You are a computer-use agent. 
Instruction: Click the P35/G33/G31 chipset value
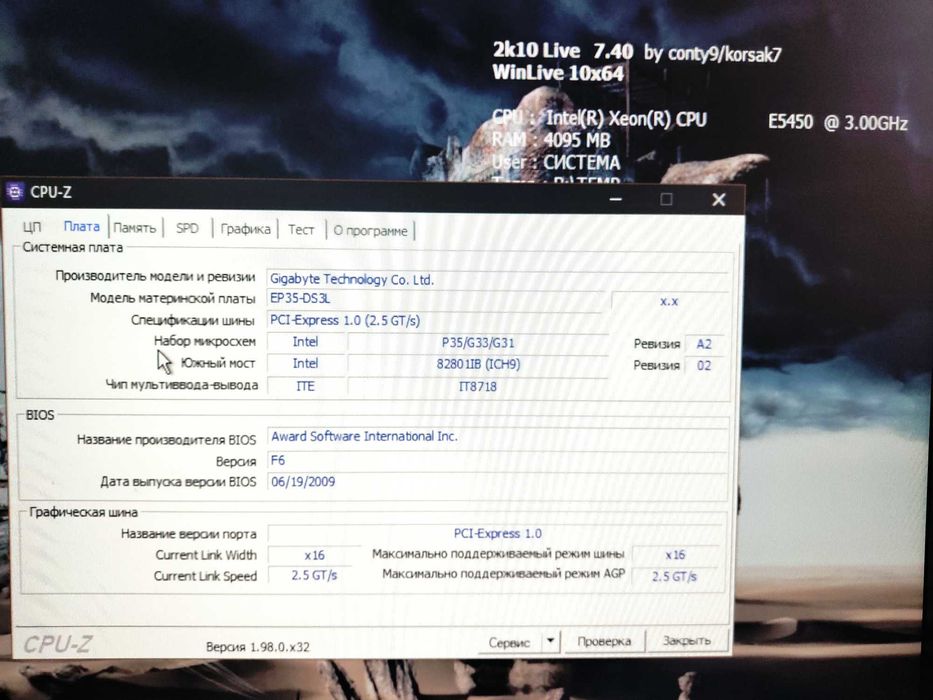click(478, 343)
